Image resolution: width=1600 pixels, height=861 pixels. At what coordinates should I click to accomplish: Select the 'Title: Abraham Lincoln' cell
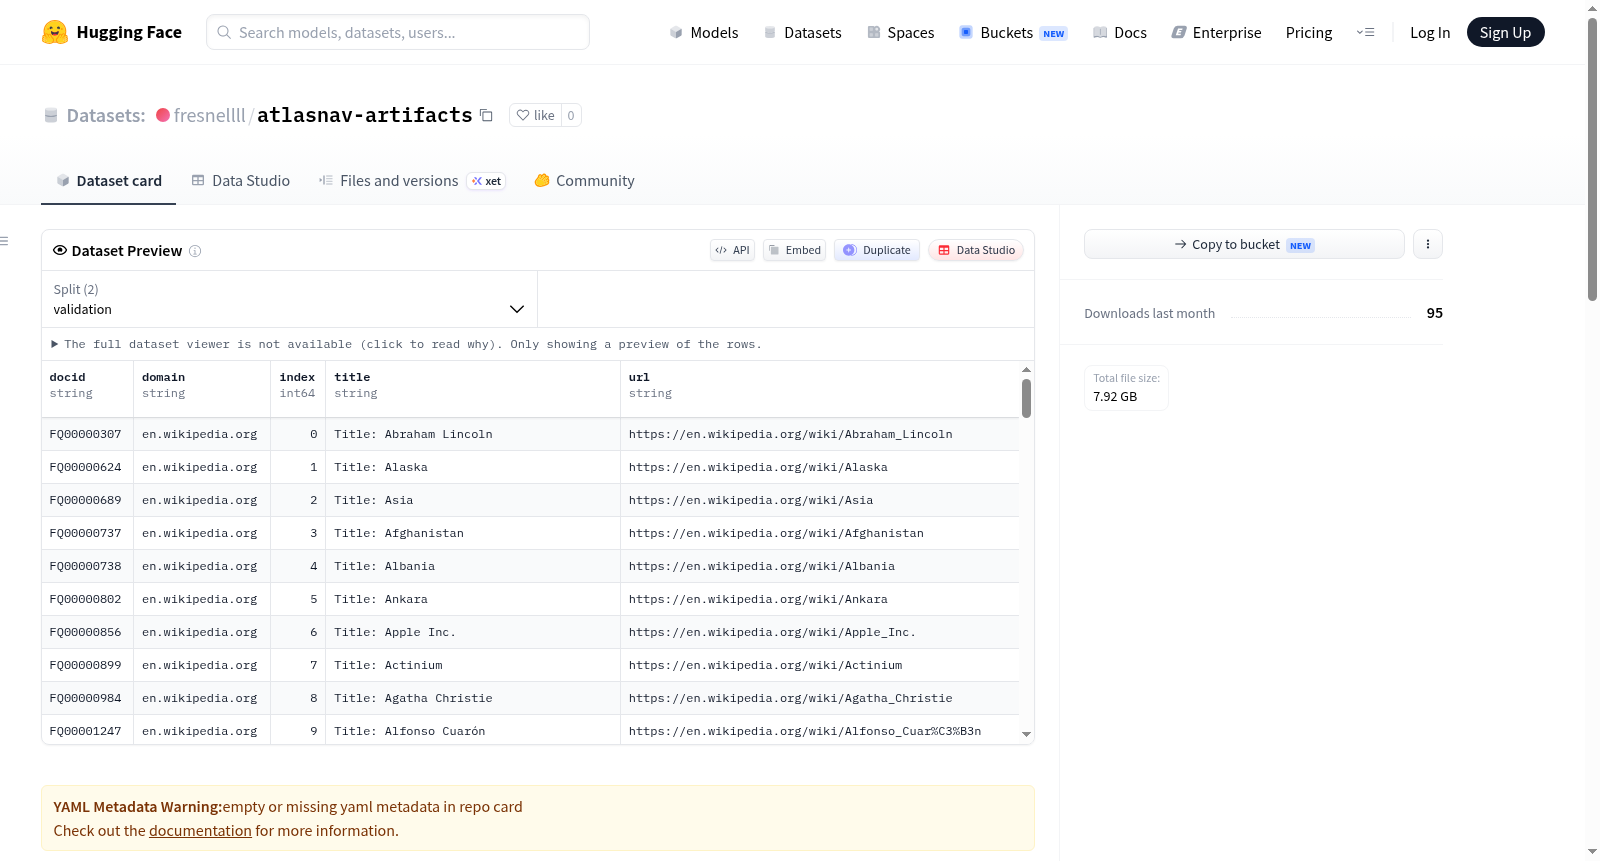473,434
